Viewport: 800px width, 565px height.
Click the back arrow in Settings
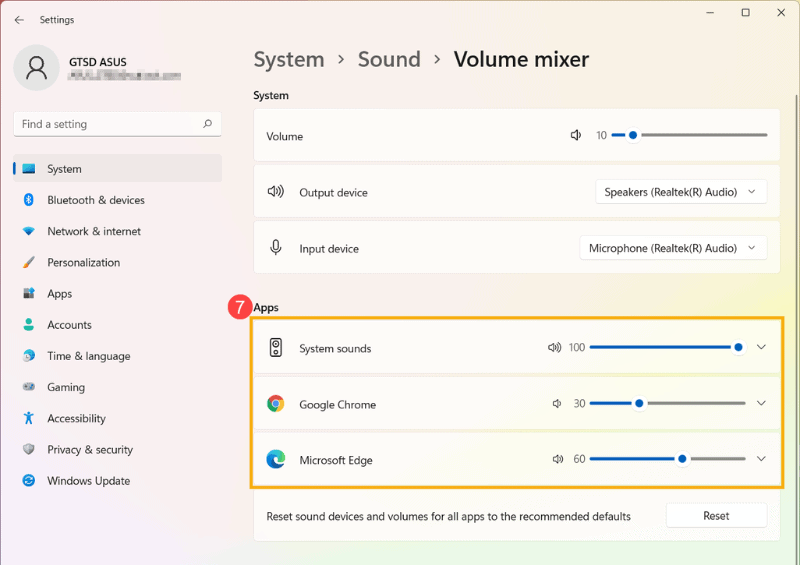[x=19, y=19]
